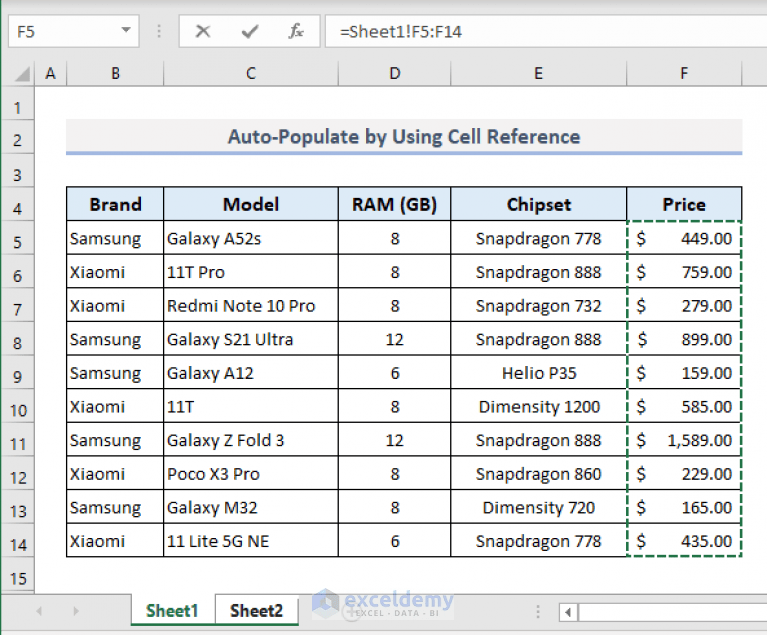
Task: Select the '435.00' price cell
Action: tap(684, 541)
